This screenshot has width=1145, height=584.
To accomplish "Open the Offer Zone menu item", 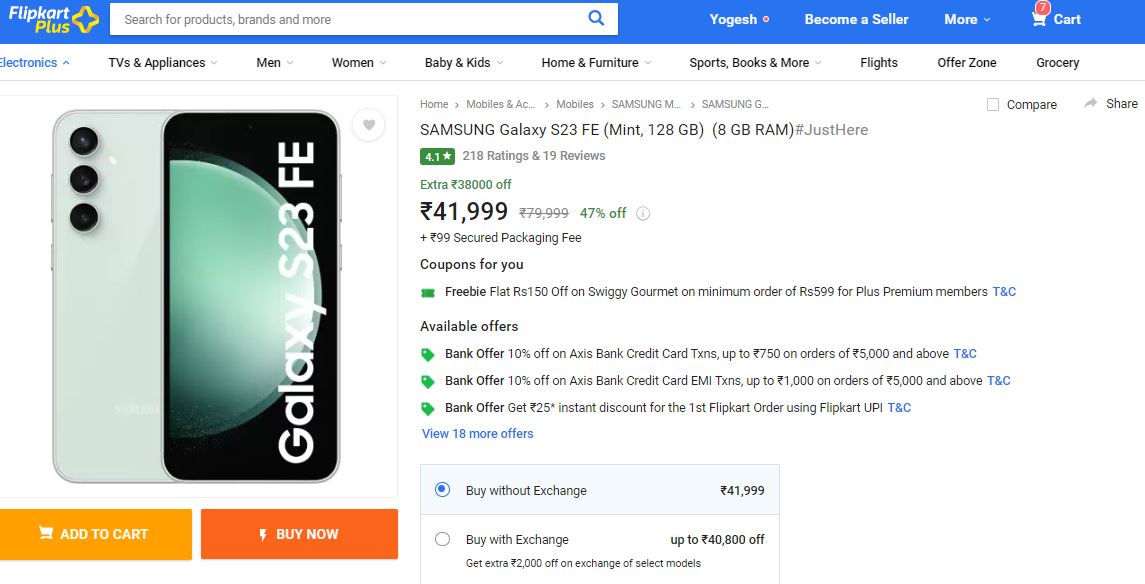I will click(x=967, y=63).
